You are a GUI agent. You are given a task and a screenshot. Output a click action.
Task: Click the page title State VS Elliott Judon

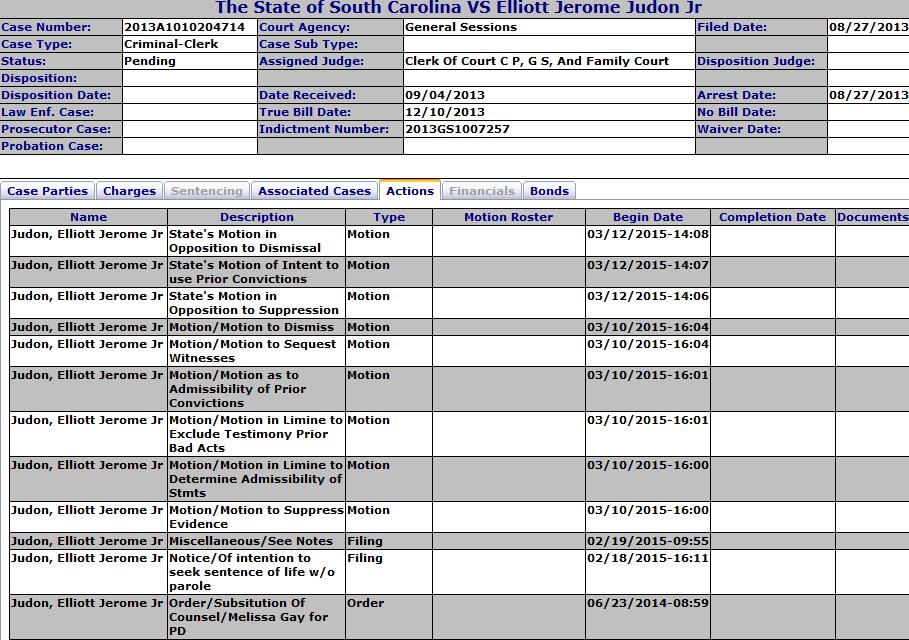(458, 8)
